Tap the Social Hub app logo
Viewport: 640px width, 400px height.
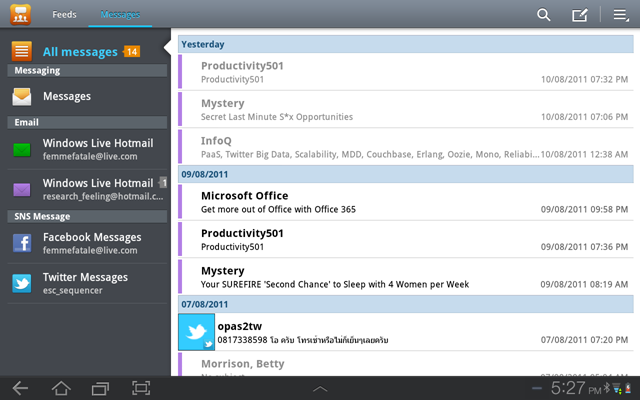pyautogui.click(x=20, y=14)
